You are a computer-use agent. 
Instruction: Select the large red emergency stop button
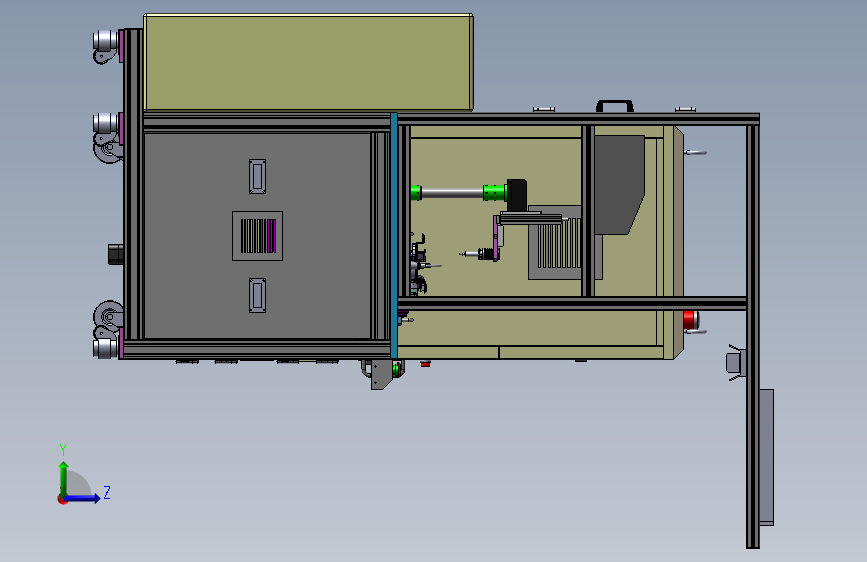(691, 320)
